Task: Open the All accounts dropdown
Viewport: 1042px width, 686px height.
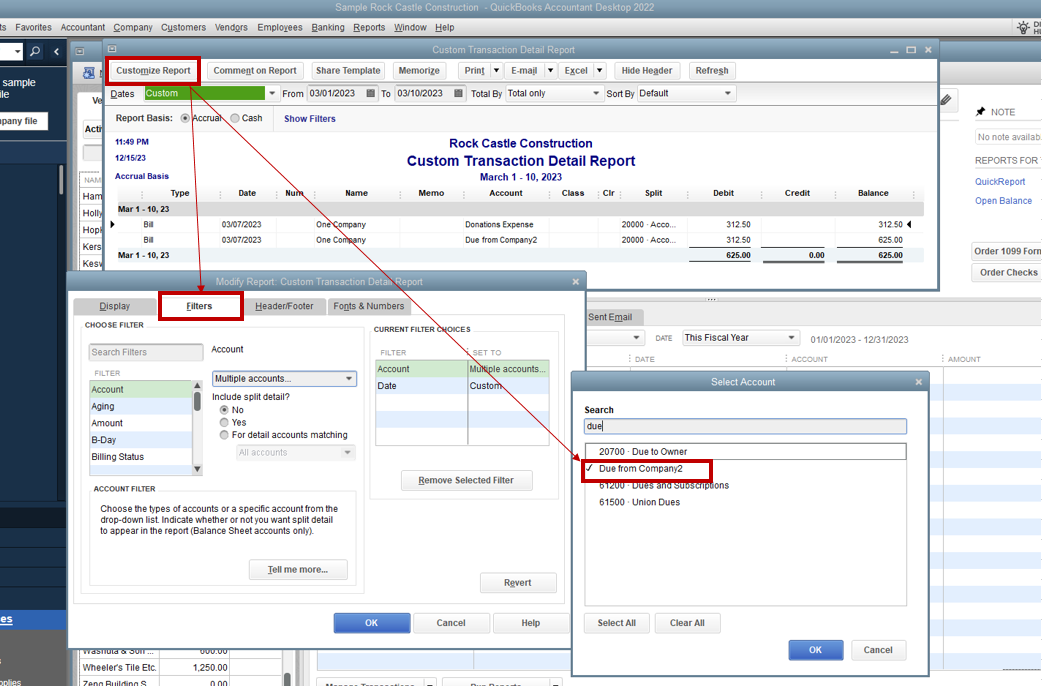Action: coord(295,453)
